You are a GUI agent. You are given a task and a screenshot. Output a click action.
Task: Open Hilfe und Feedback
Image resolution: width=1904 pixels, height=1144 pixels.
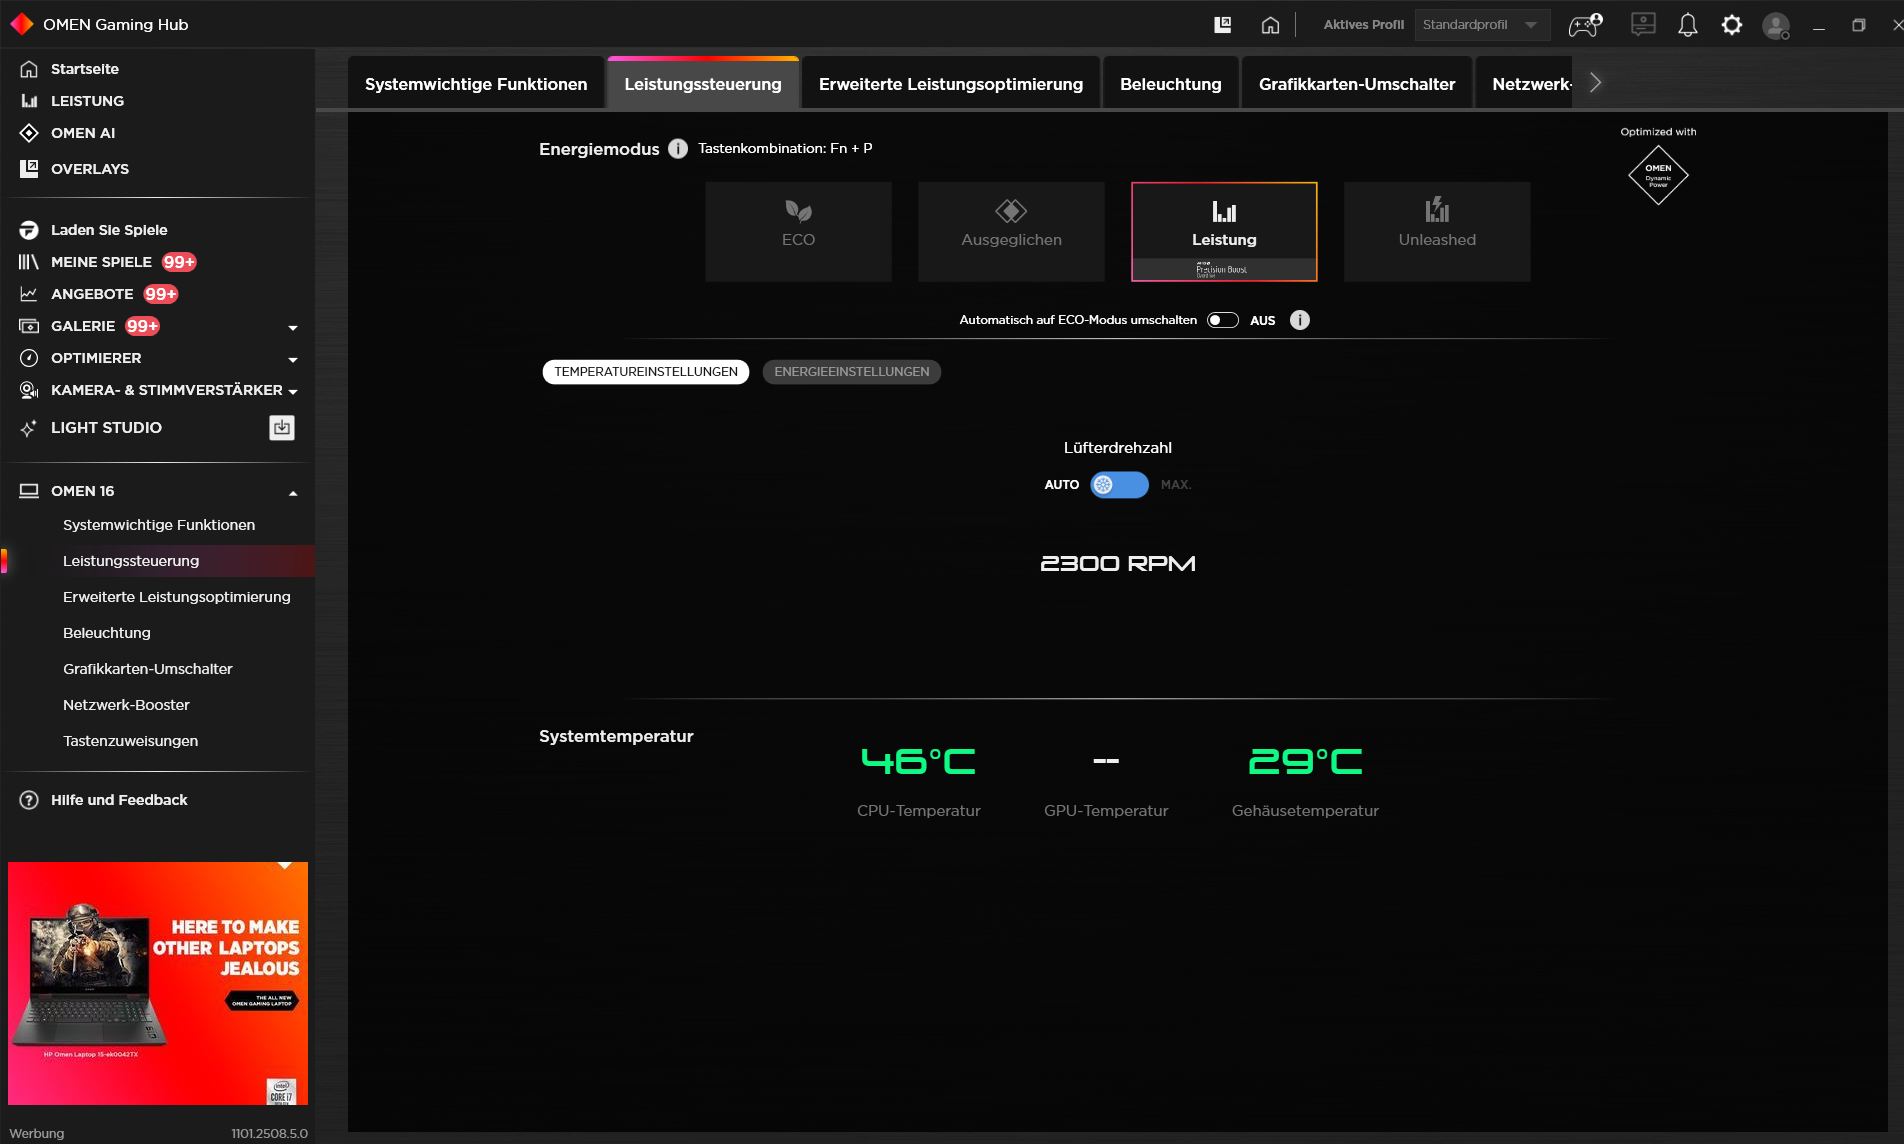(119, 800)
